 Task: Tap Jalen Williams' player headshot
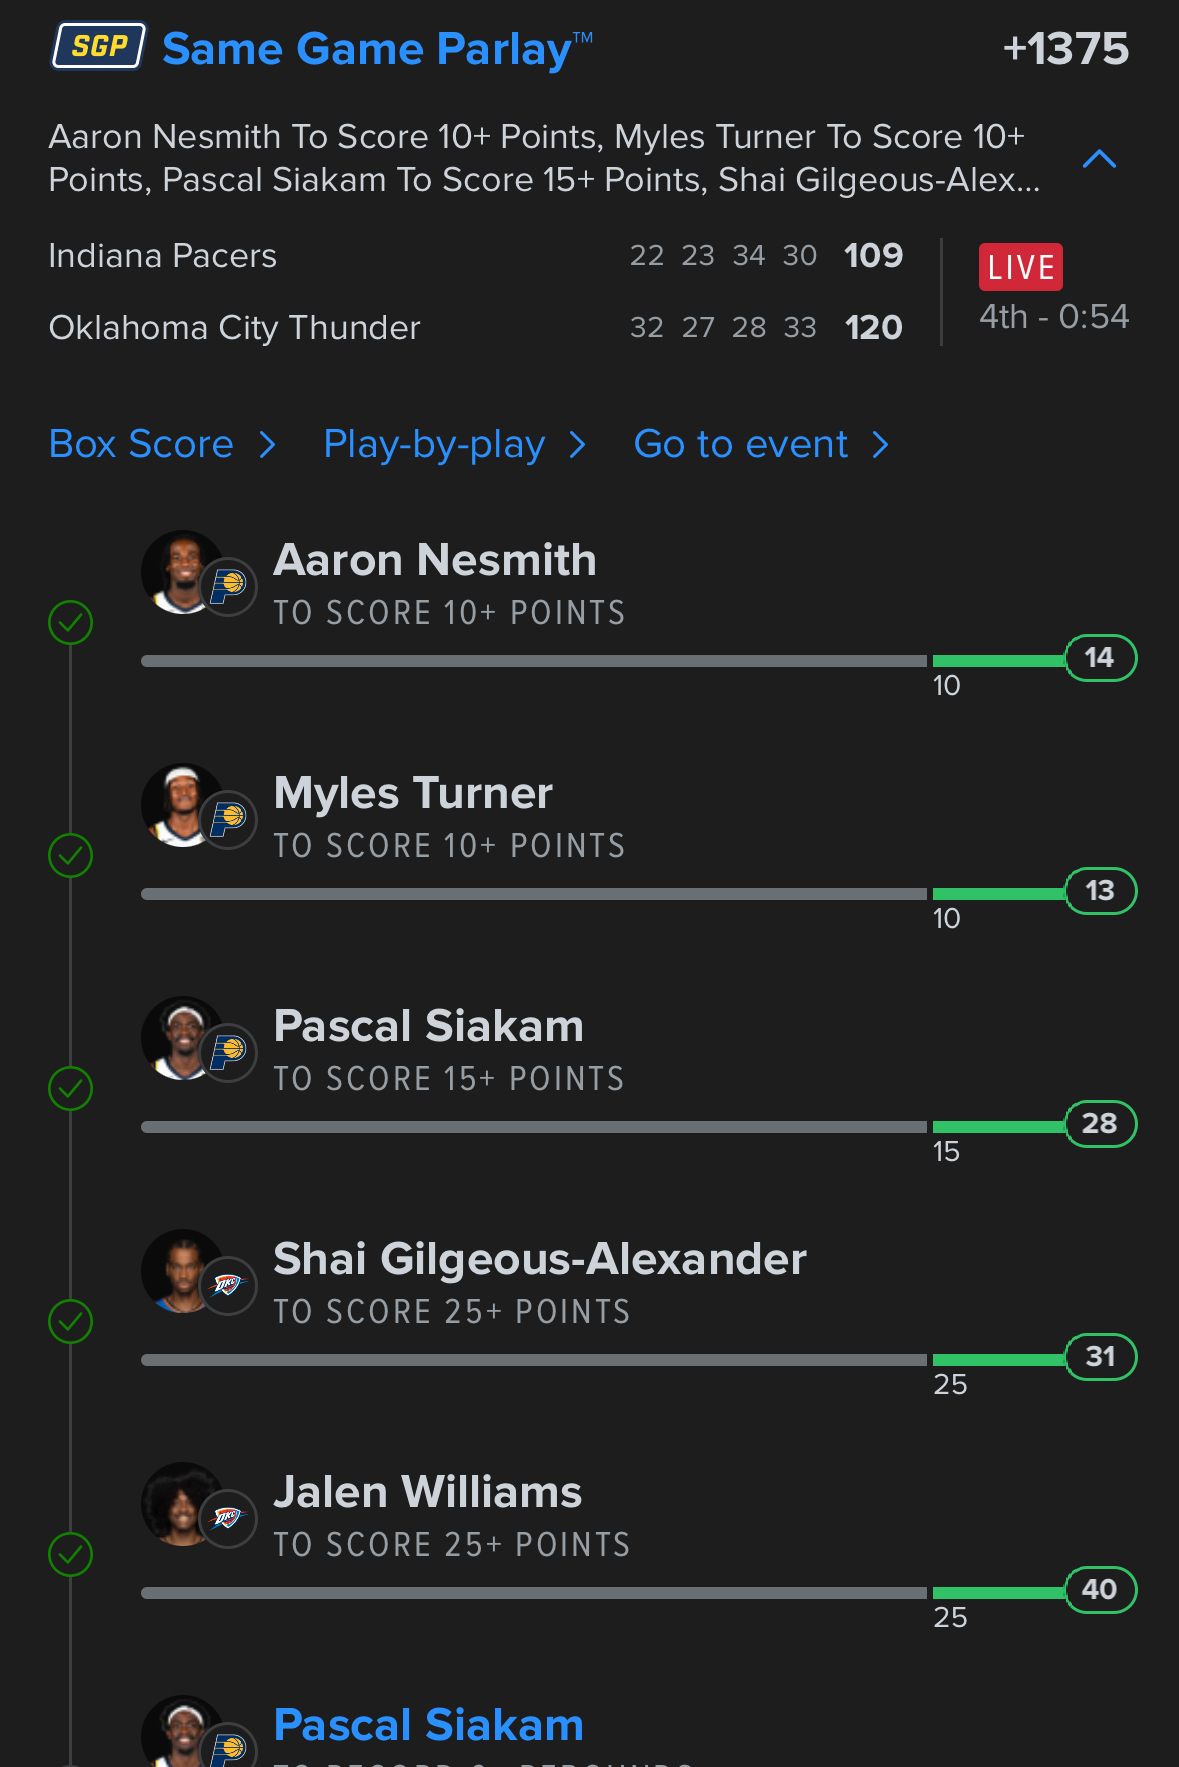pyautogui.click(x=181, y=1504)
